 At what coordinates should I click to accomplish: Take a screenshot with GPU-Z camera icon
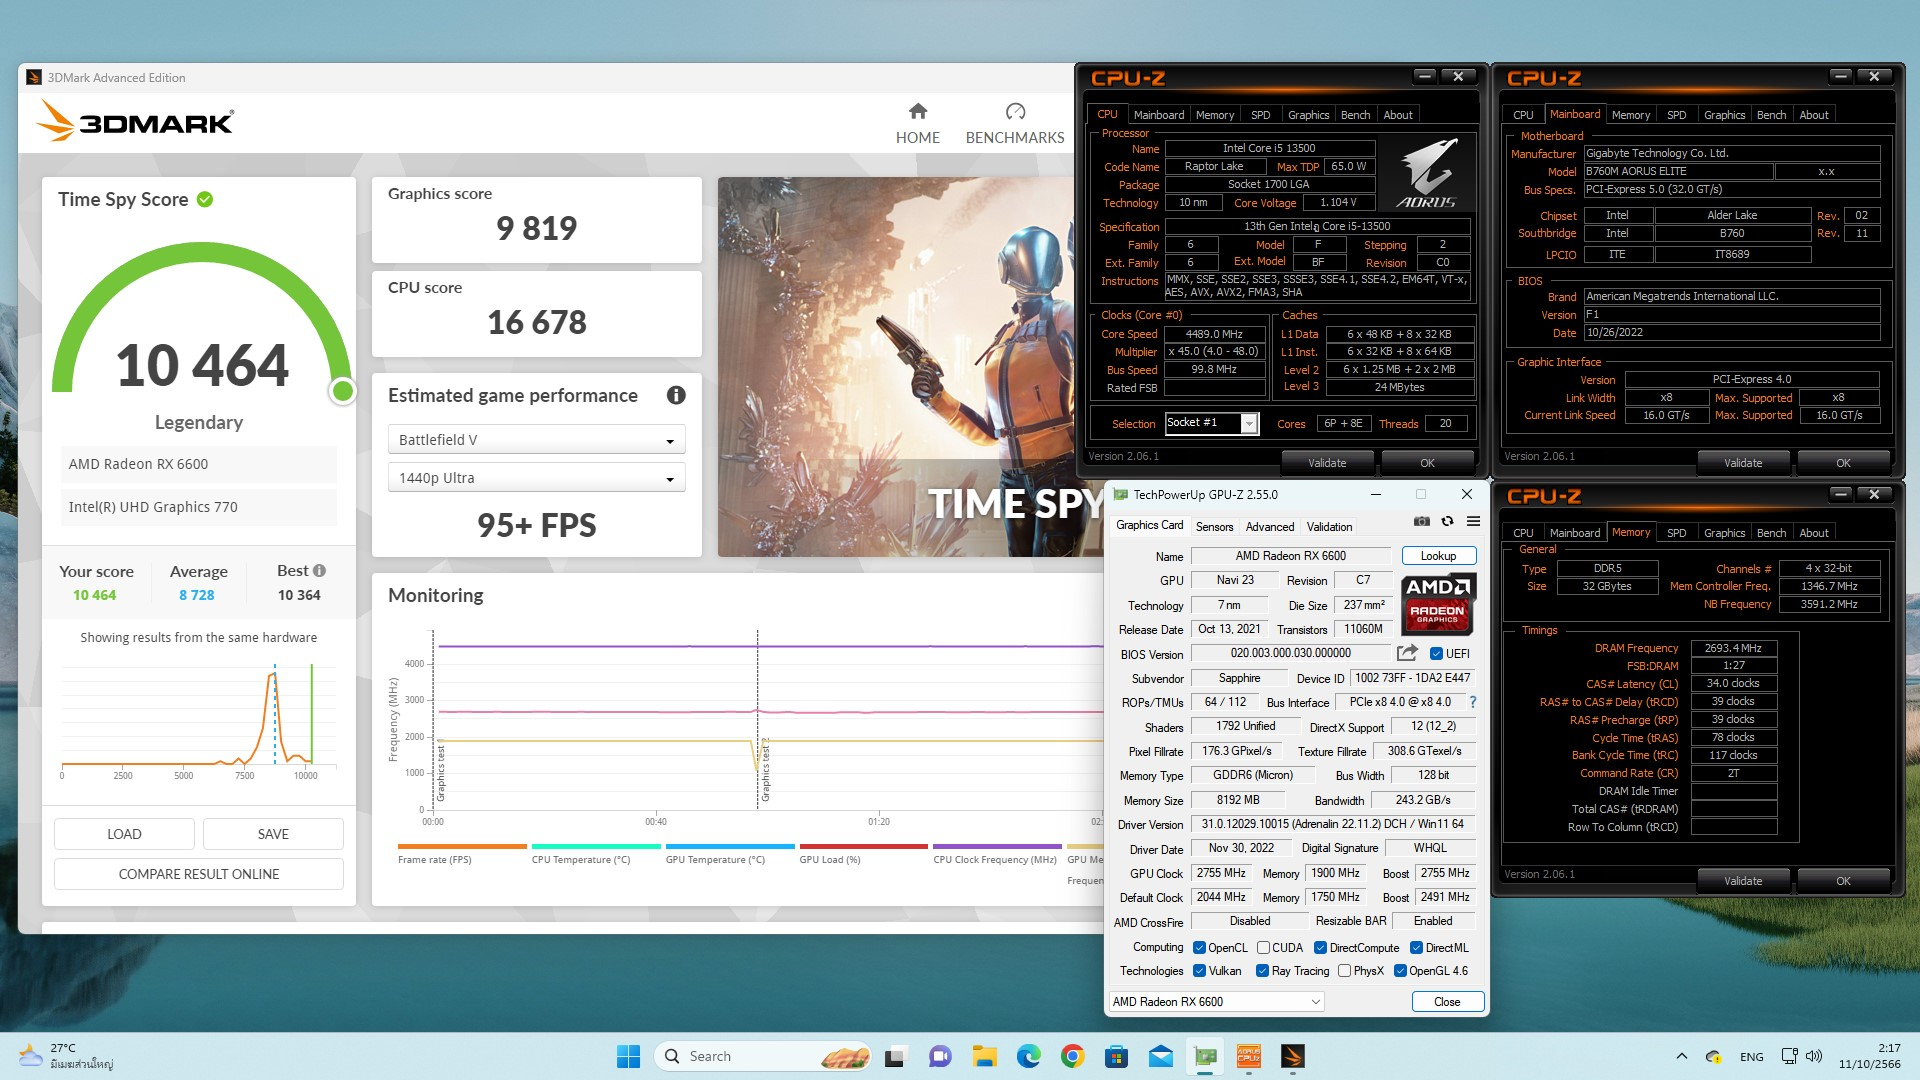[1421, 521]
